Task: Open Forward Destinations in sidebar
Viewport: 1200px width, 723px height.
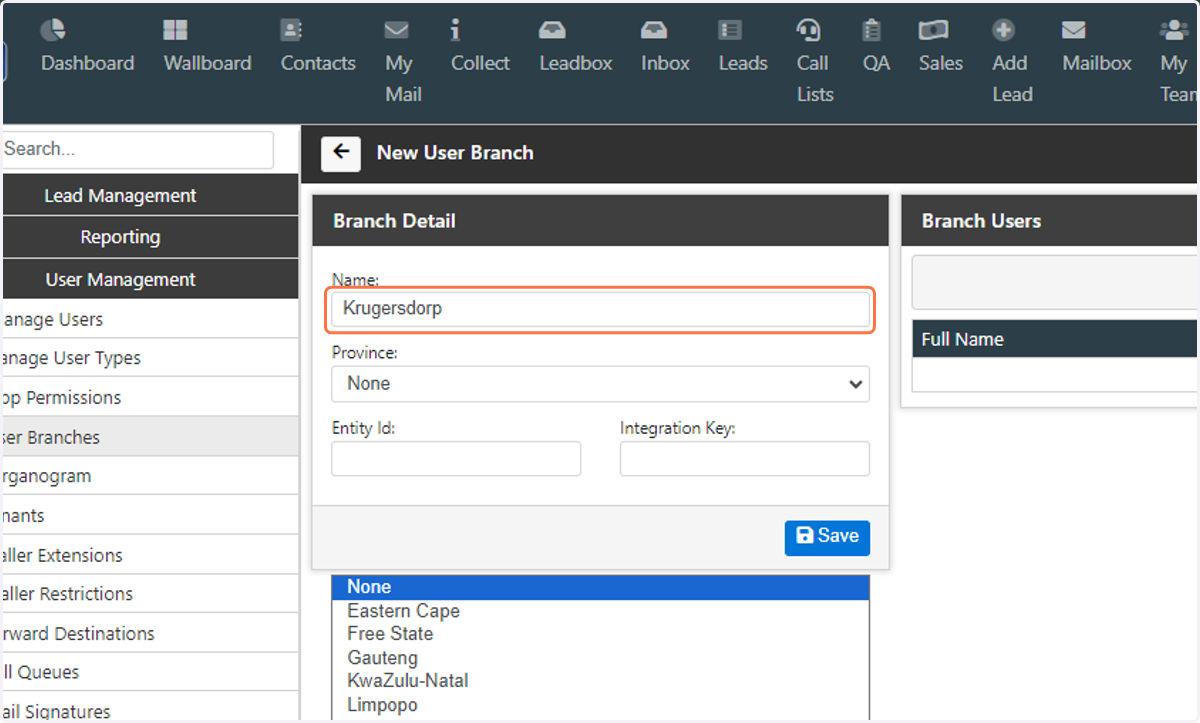Action: point(150,634)
